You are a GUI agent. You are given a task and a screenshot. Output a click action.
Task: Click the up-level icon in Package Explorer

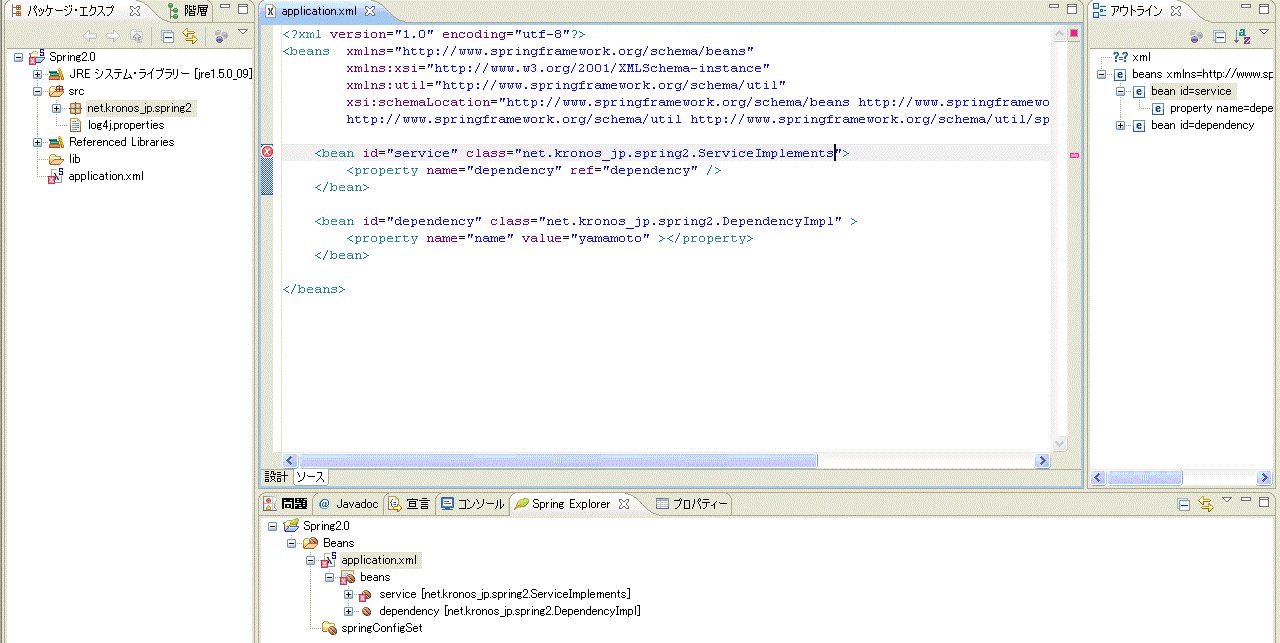pyautogui.click(x=136, y=36)
